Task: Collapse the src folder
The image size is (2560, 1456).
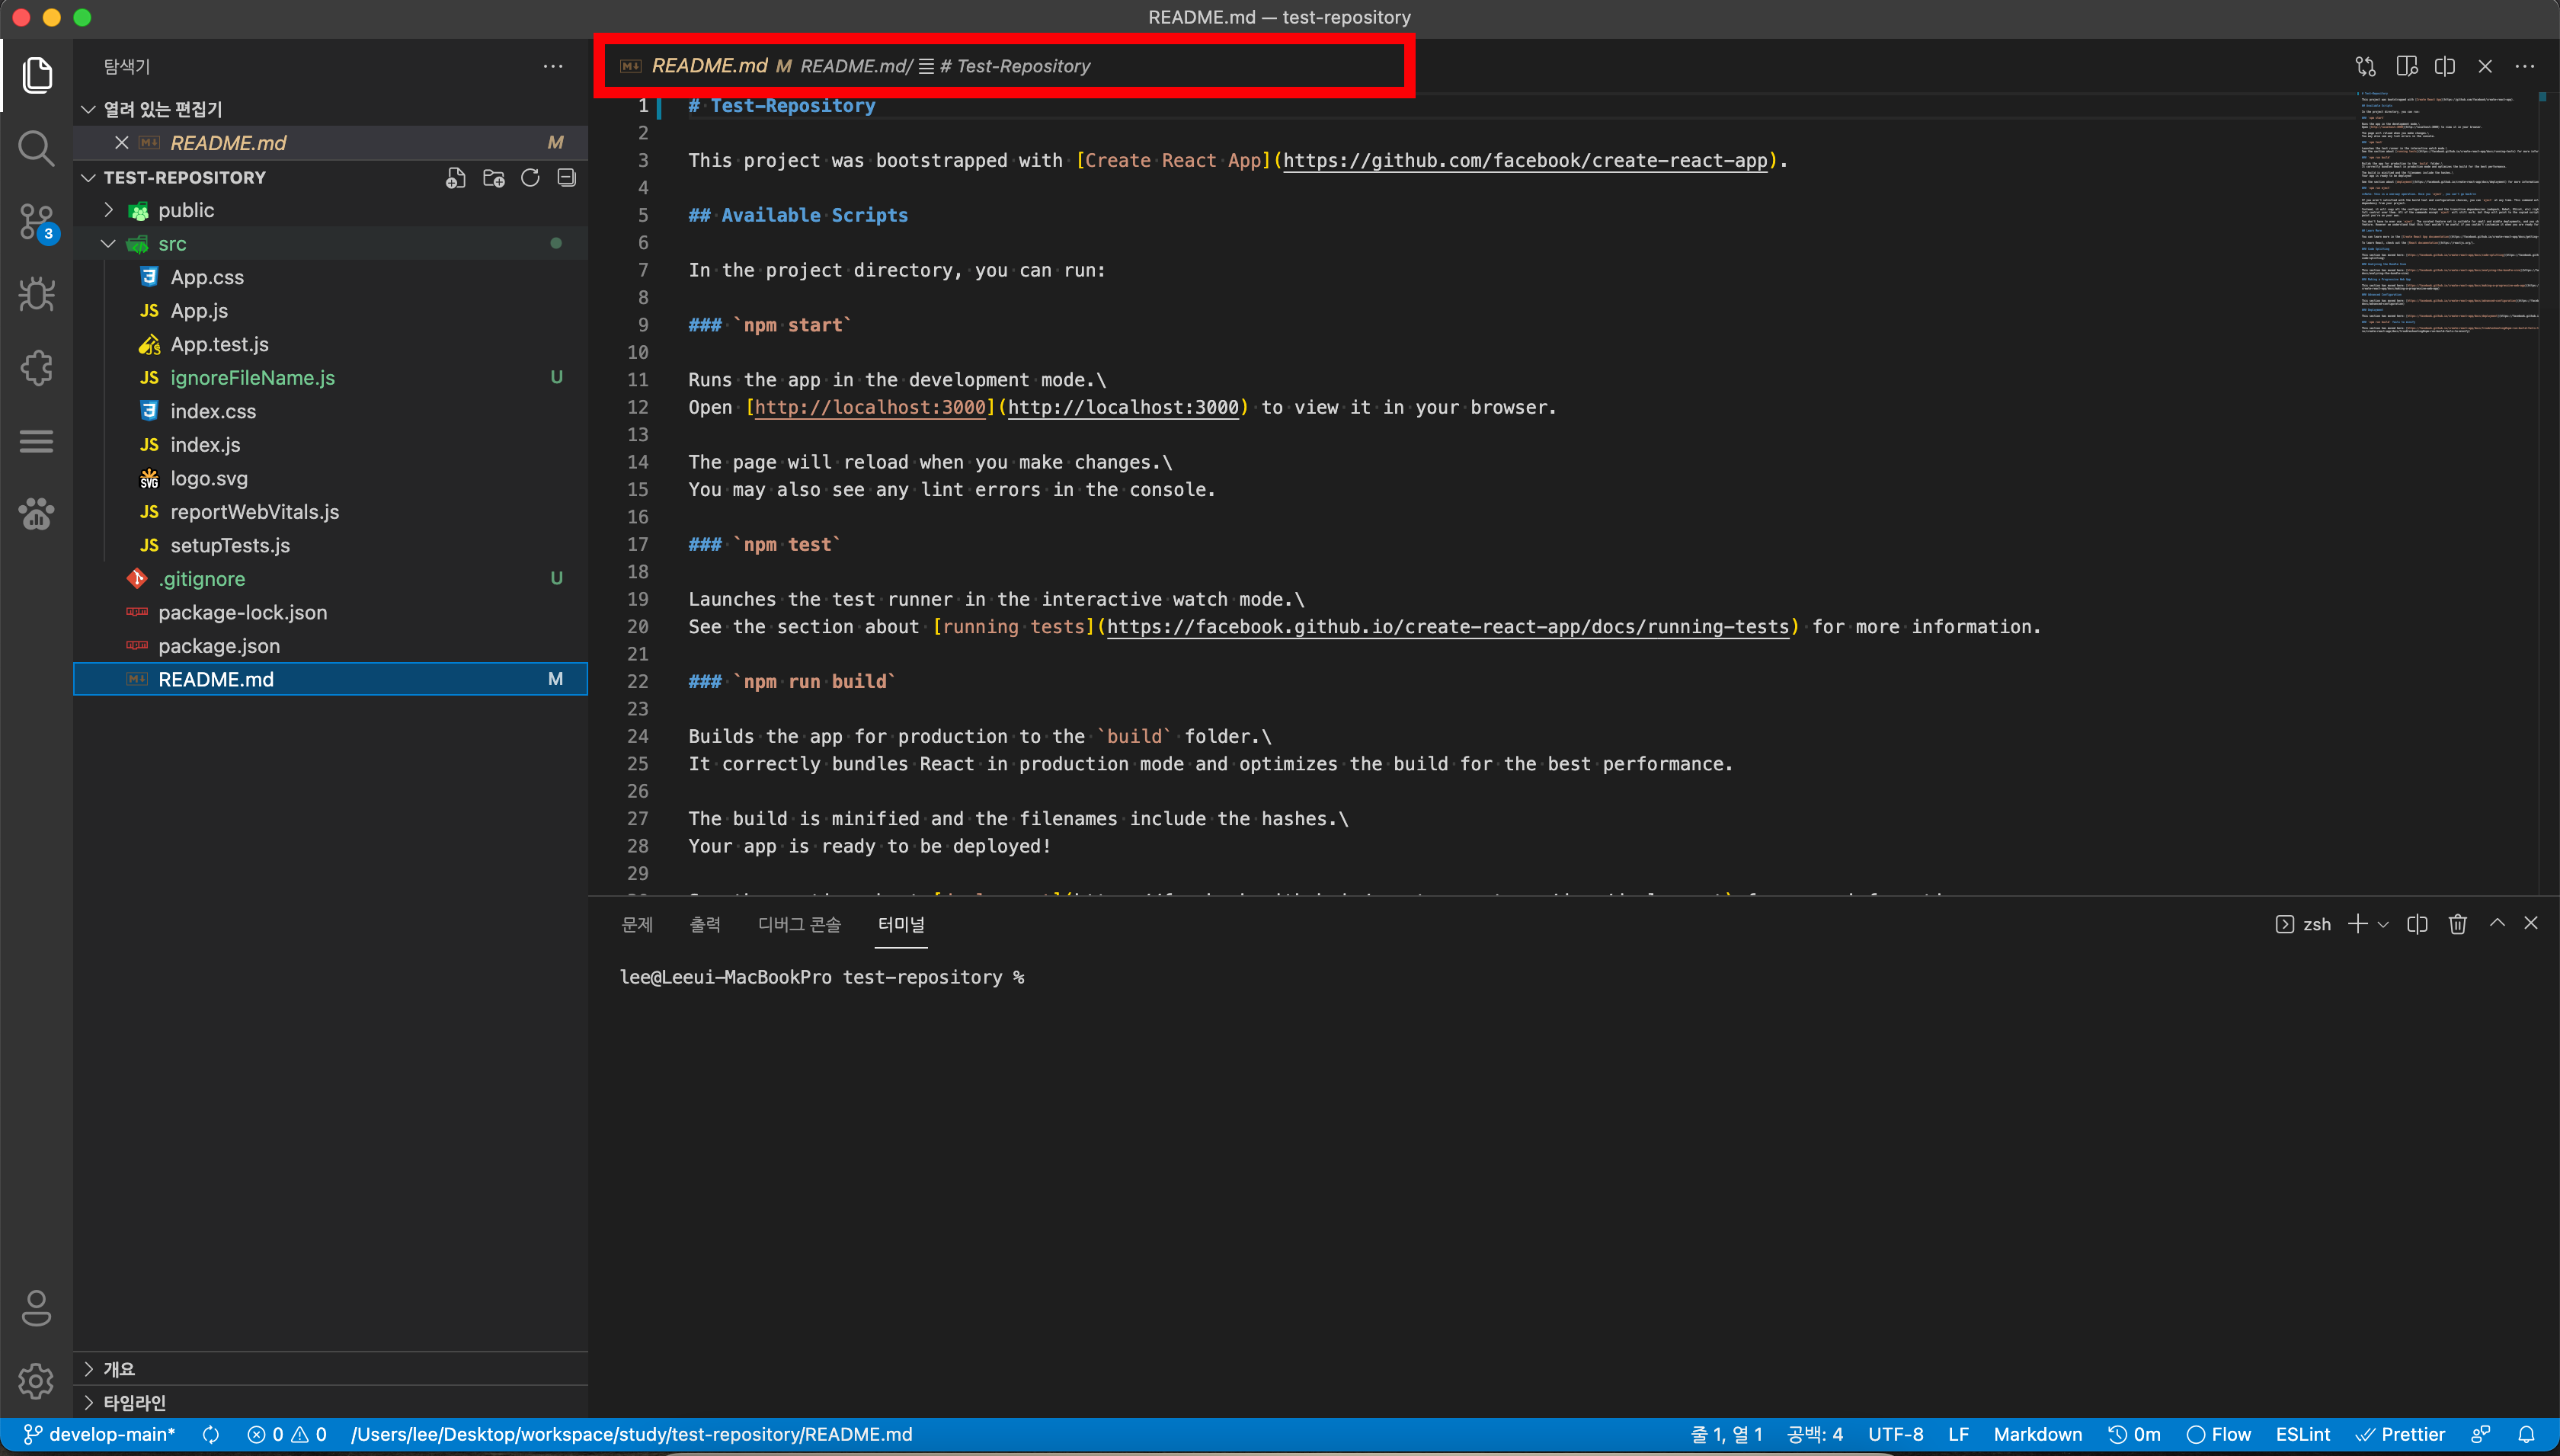Action: (x=109, y=244)
